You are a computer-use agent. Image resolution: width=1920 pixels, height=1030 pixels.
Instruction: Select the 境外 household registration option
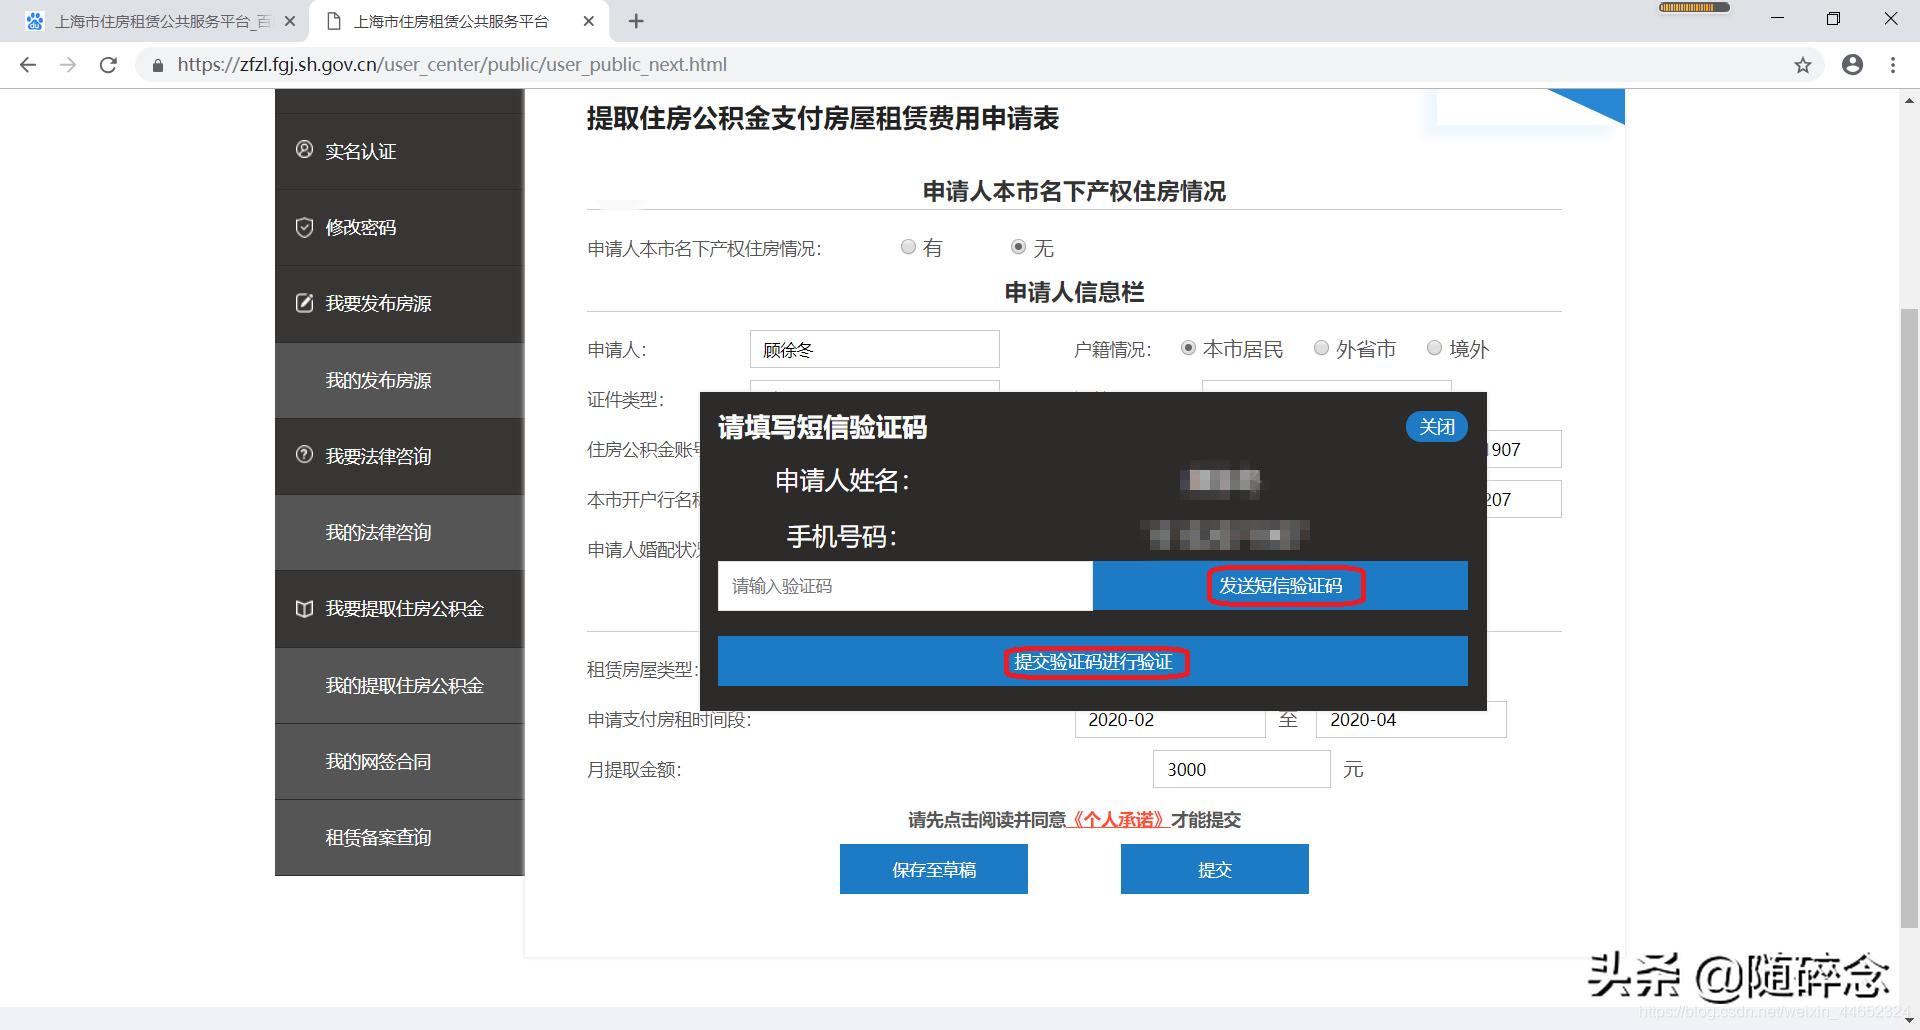point(1436,348)
